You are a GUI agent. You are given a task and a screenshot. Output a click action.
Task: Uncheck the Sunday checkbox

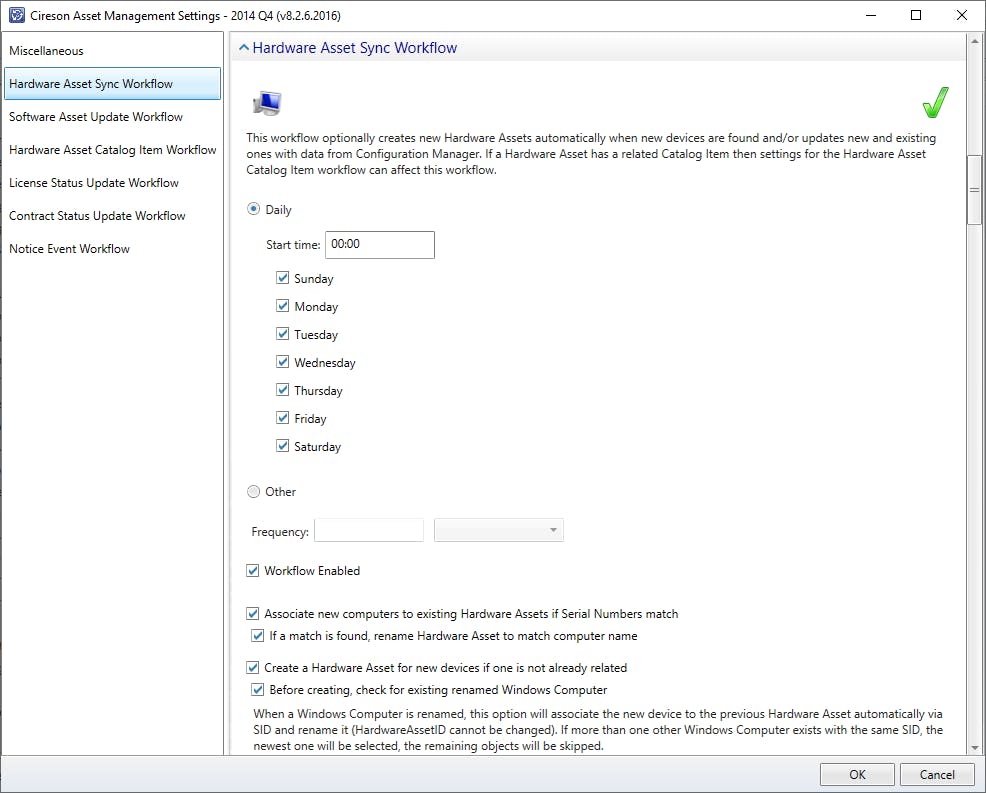[283, 277]
